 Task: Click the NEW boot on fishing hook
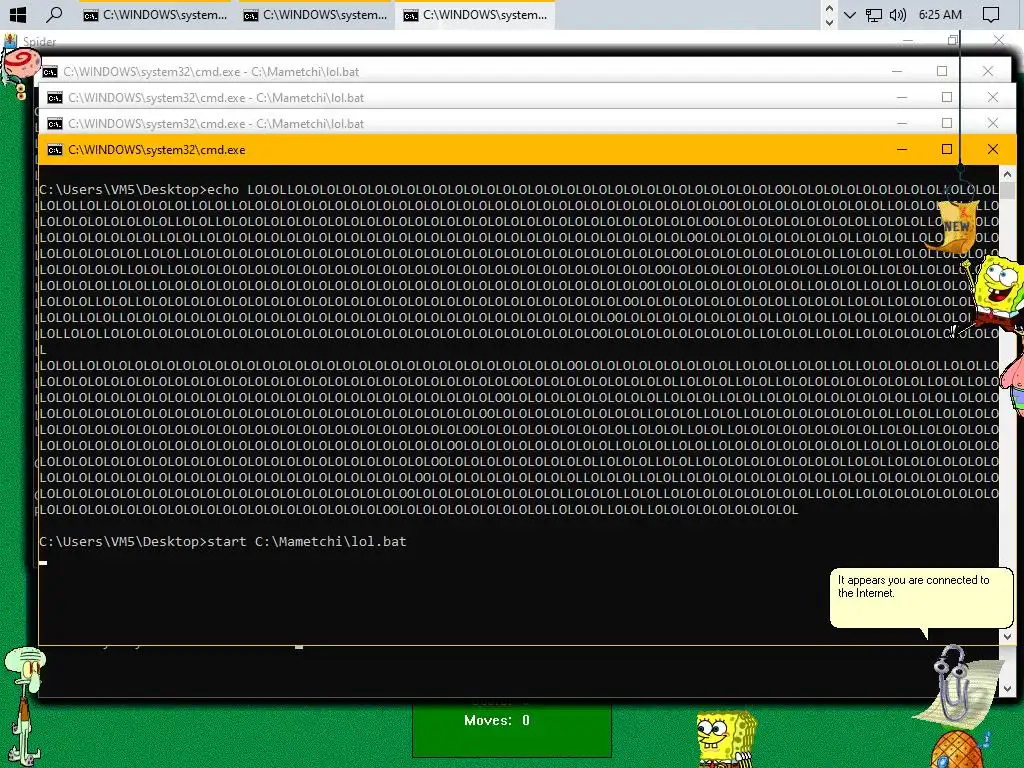(x=953, y=226)
